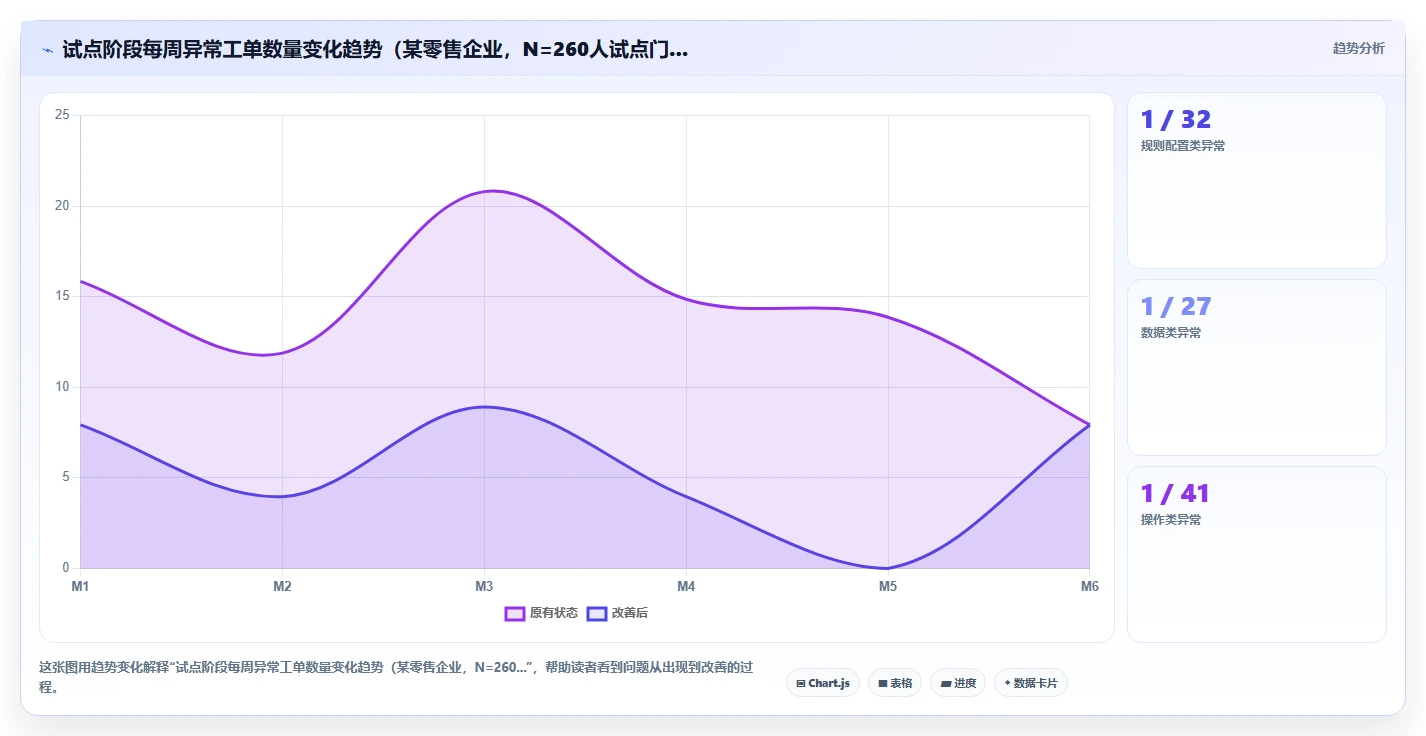Click the 数据卡片 sparkle icon

click(1008, 683)
